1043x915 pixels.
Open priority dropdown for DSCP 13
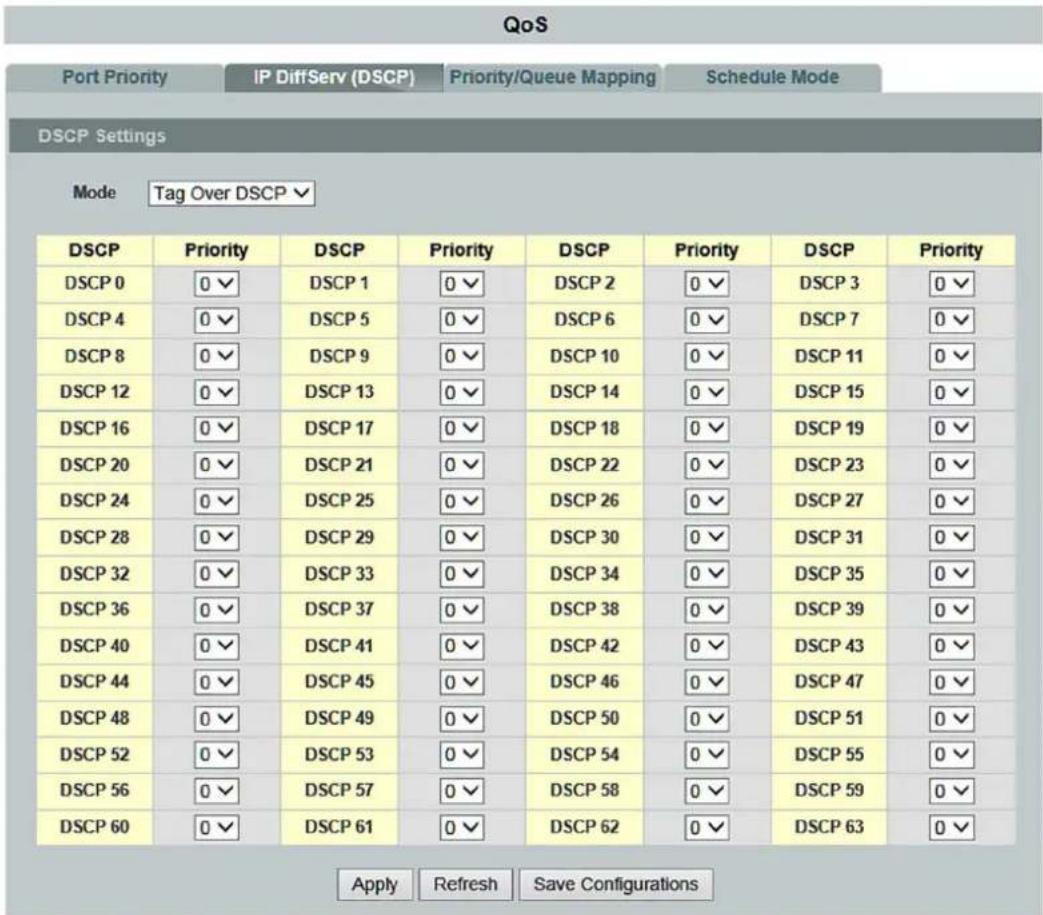(x=462, y=392)
